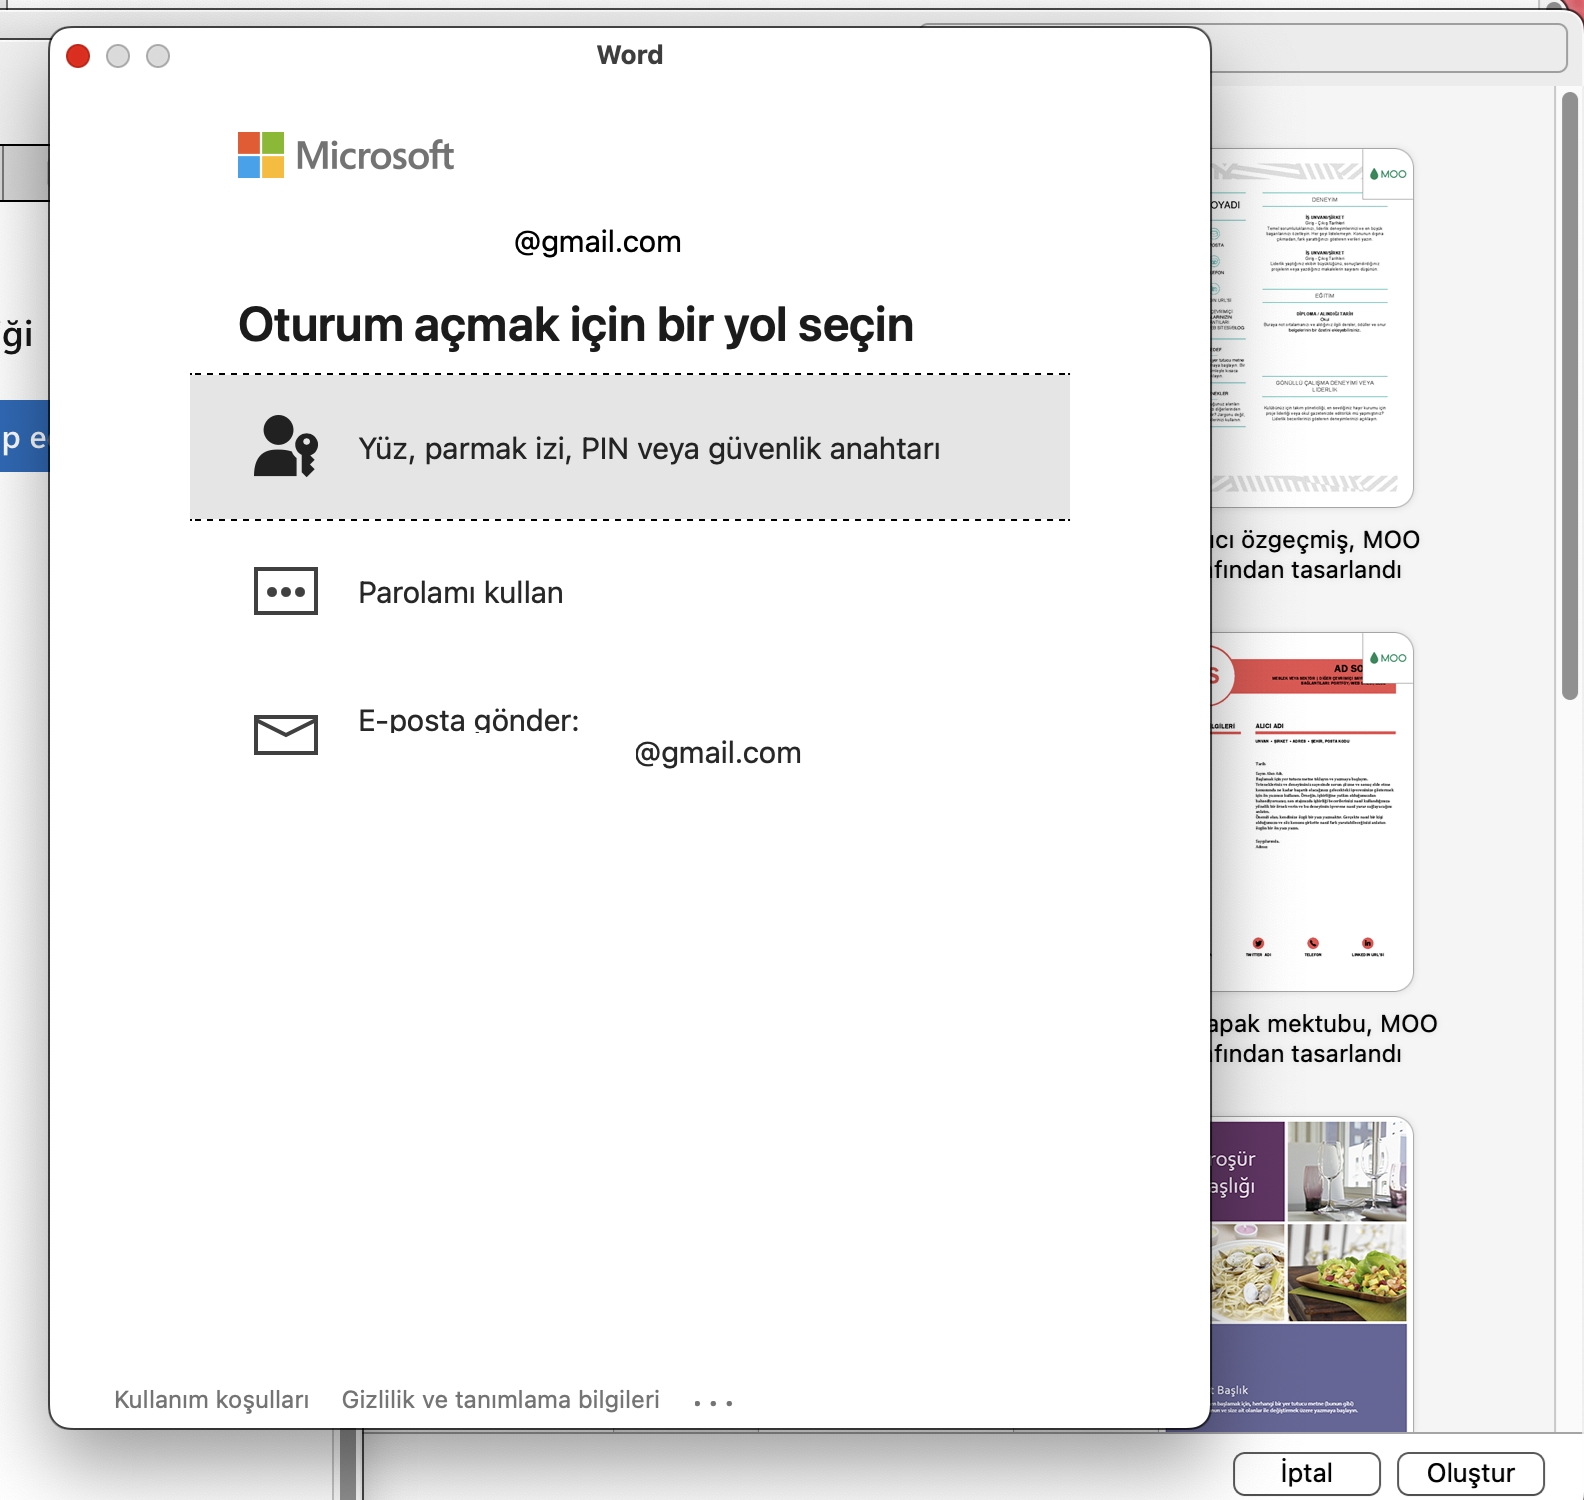
Task: Click İptal in the template gallery window
Action: [x=1307, y=1473]
